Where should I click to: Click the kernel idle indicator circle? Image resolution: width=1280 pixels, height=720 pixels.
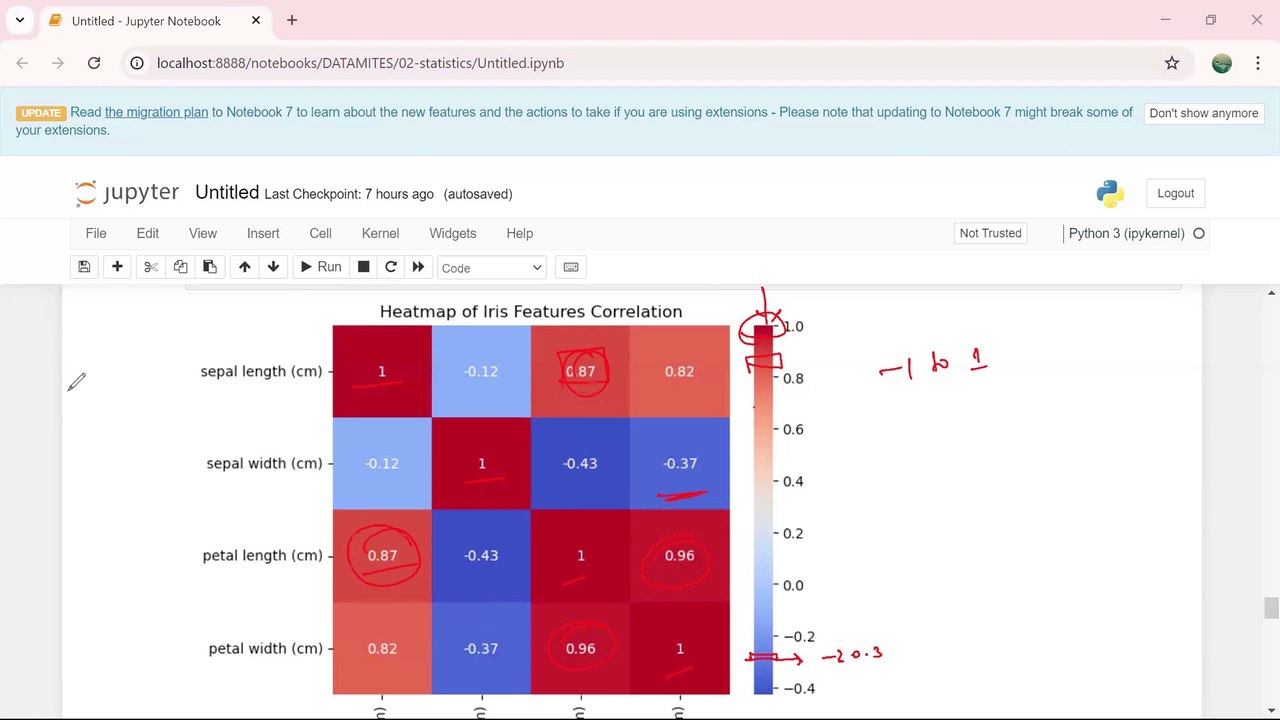click(1199, 234)
